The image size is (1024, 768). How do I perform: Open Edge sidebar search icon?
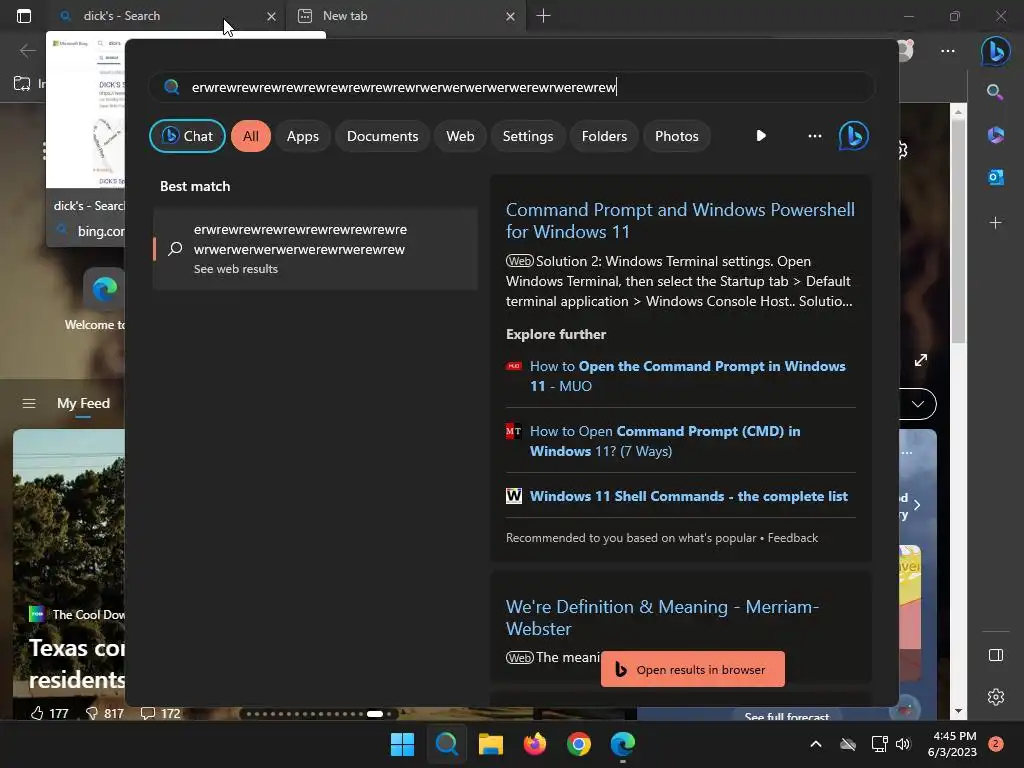tap(995, 91)
